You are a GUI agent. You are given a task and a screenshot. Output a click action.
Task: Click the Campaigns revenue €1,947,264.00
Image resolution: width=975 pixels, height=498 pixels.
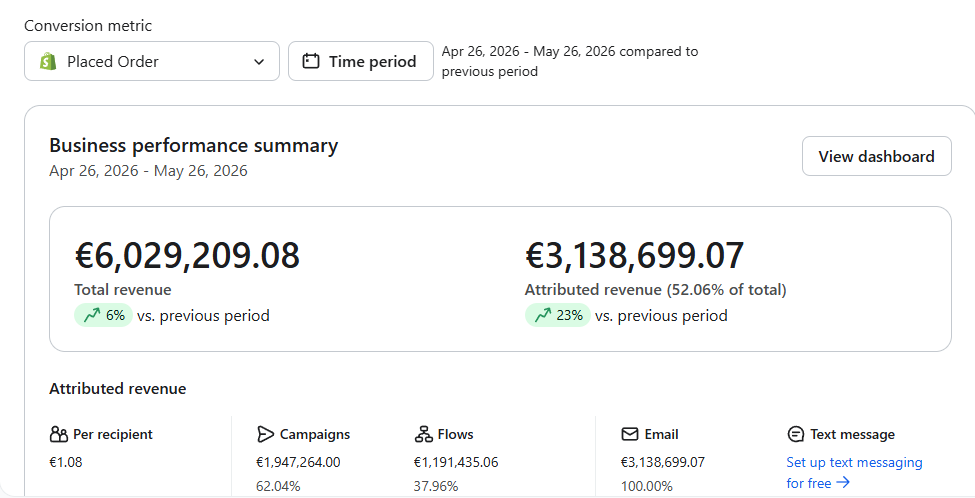(x=298, y=462)
